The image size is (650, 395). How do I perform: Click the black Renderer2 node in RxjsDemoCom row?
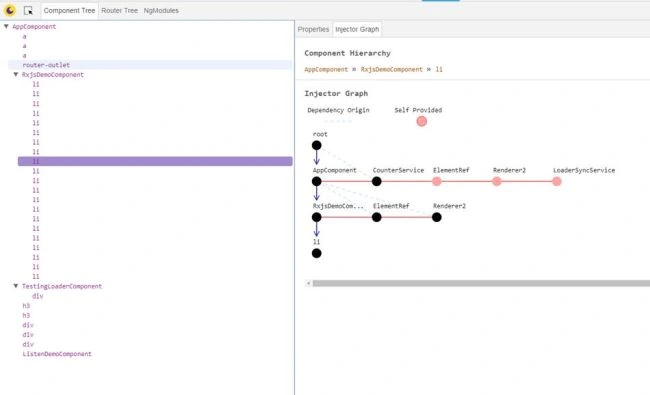[437, 217]
